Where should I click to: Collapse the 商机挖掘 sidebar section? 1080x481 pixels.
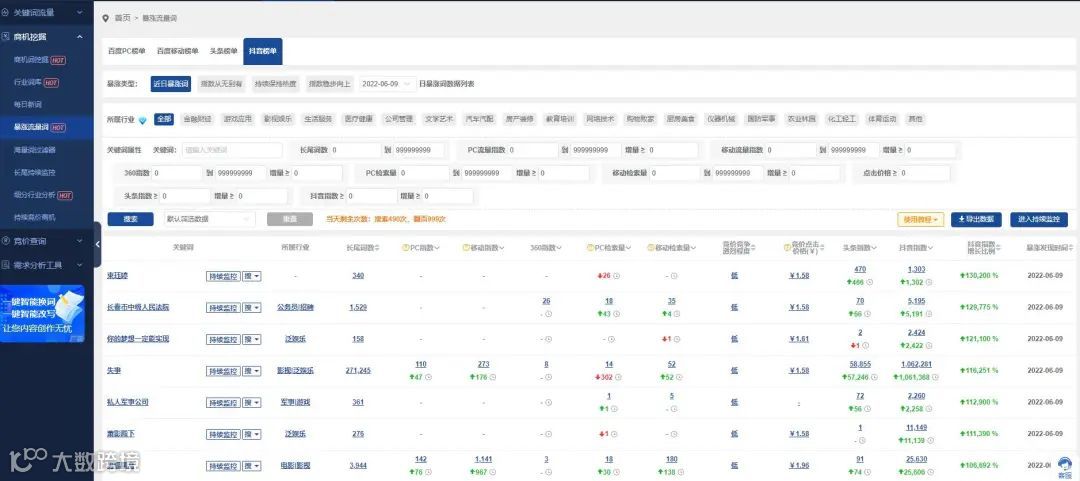click(x=80, y=37)
